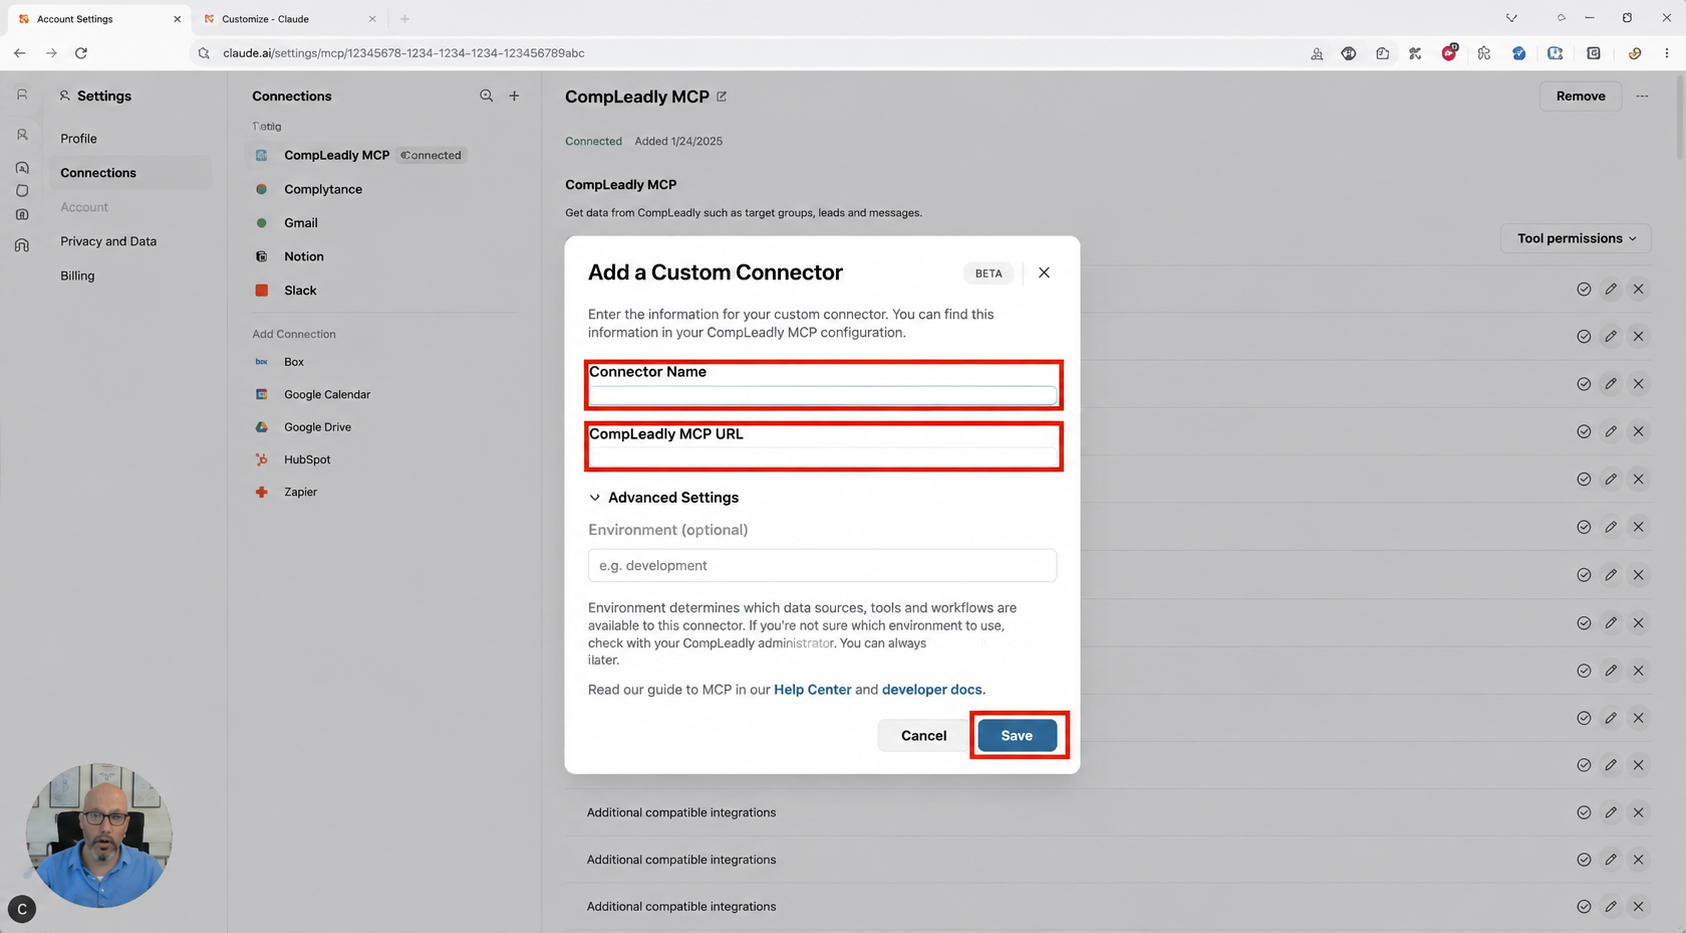Click the browser forward arrow
This screenshot has width=1686, height=933.
[51, 53]
